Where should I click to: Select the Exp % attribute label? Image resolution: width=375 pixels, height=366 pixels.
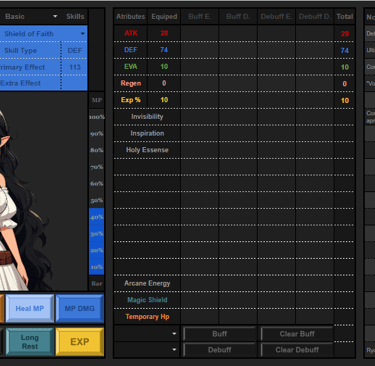point(131,100)
